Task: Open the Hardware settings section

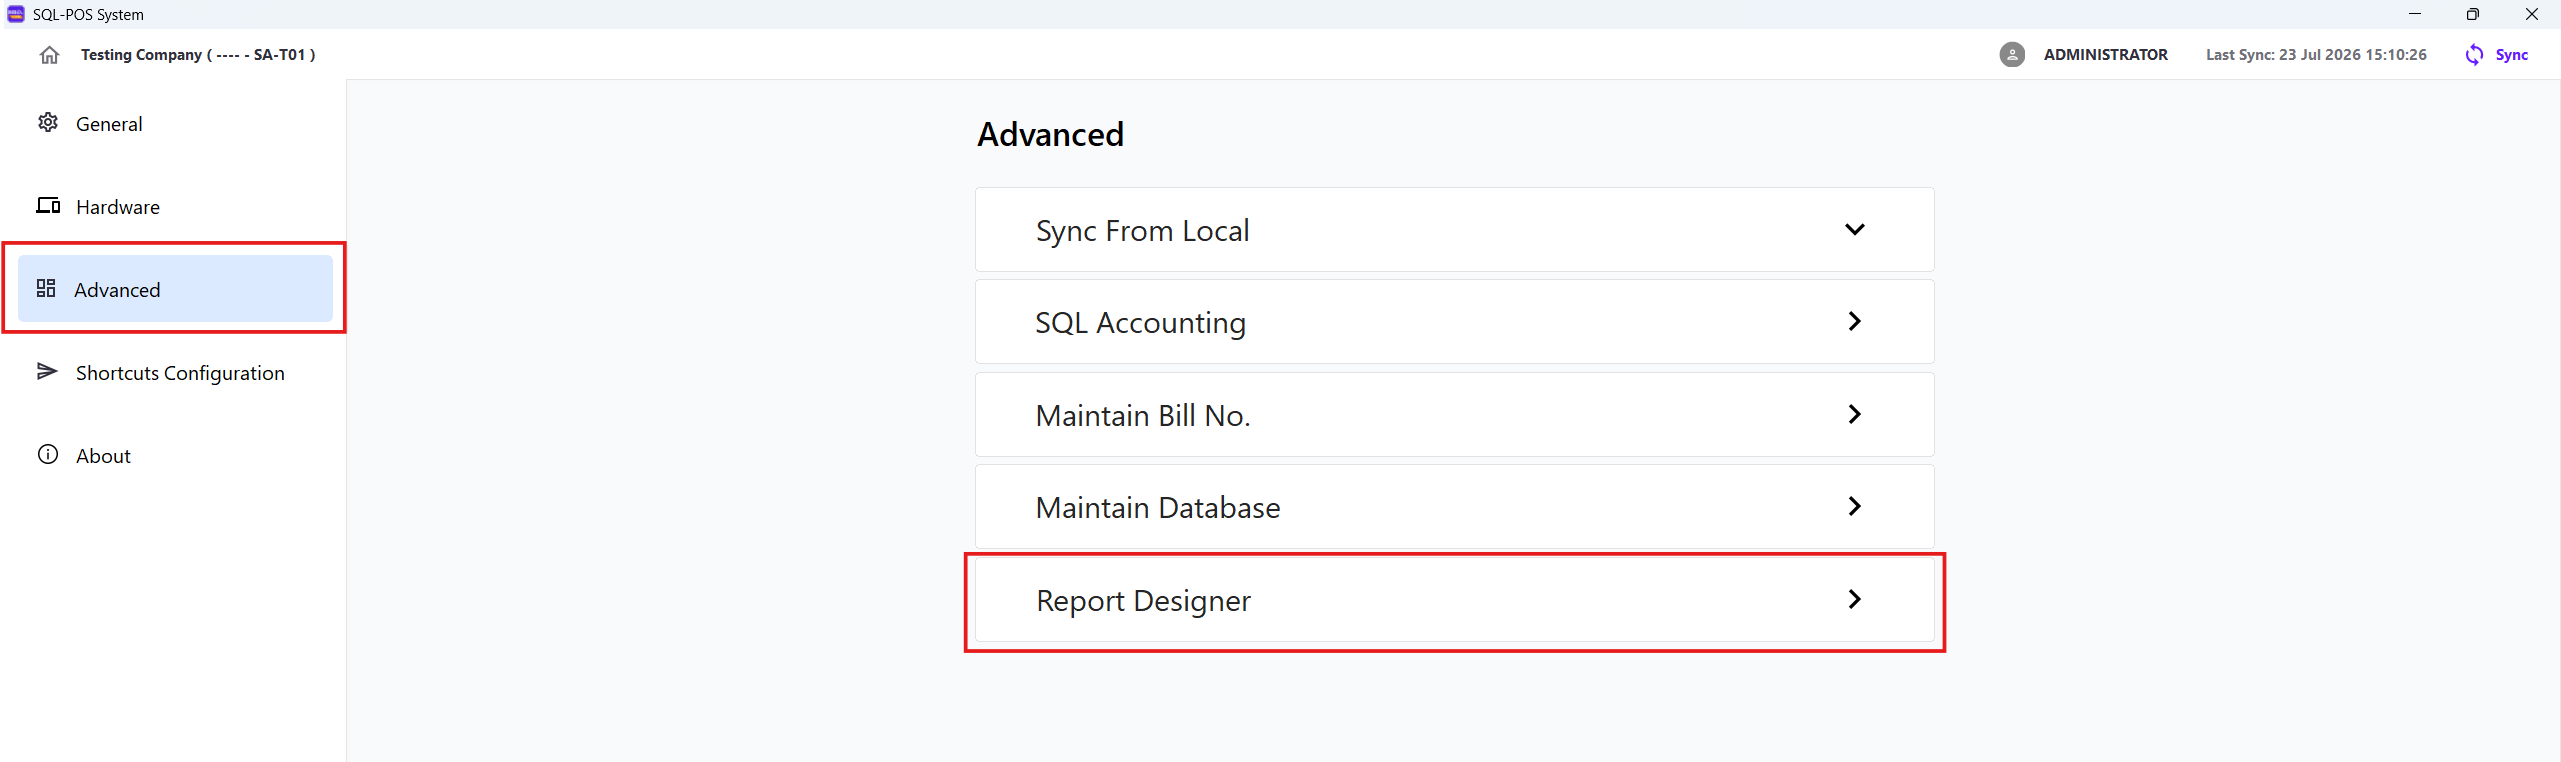Action: 175,207
